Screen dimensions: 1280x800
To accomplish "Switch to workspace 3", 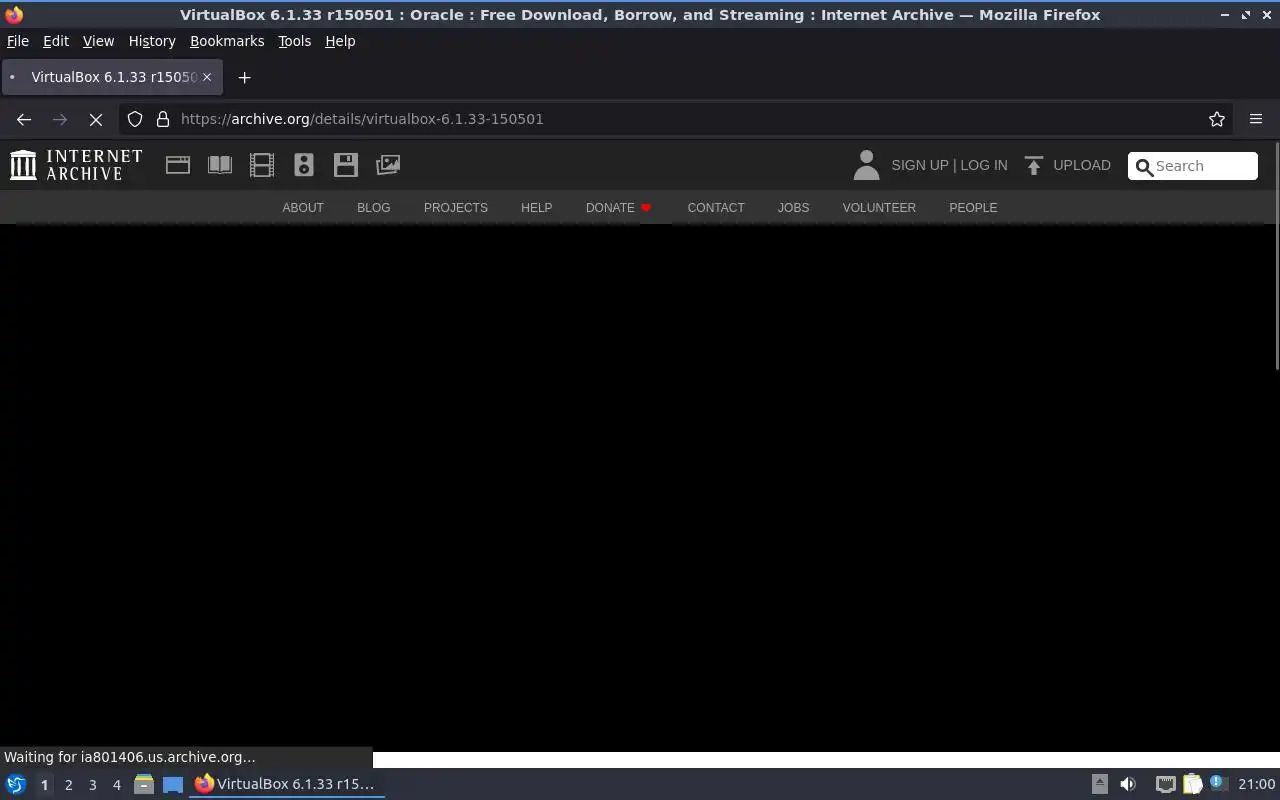I will 92,784.
